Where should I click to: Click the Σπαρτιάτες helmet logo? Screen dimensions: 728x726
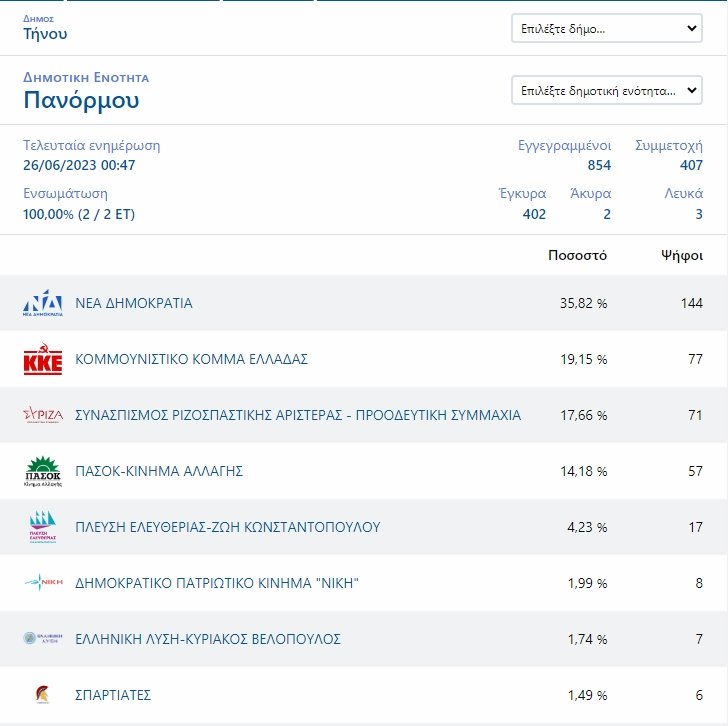coord(43,695)
